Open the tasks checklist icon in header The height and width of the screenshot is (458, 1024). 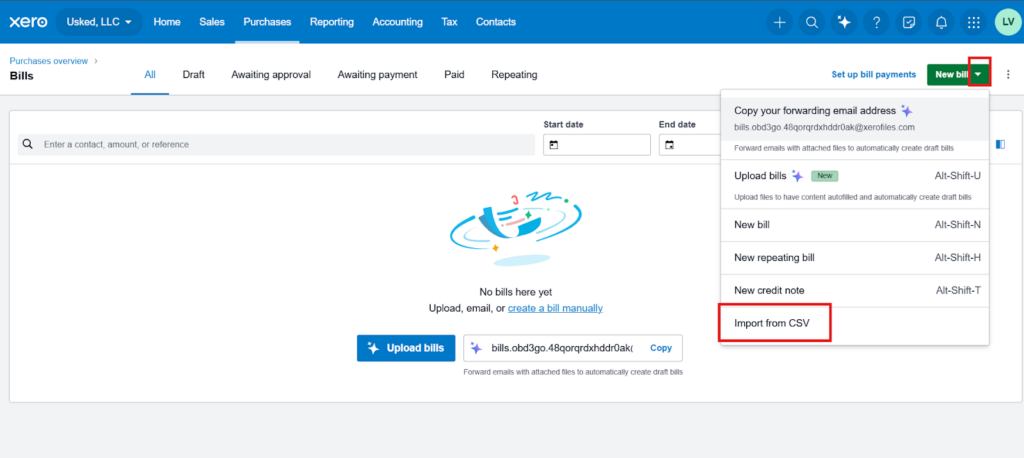coord(908,22)
